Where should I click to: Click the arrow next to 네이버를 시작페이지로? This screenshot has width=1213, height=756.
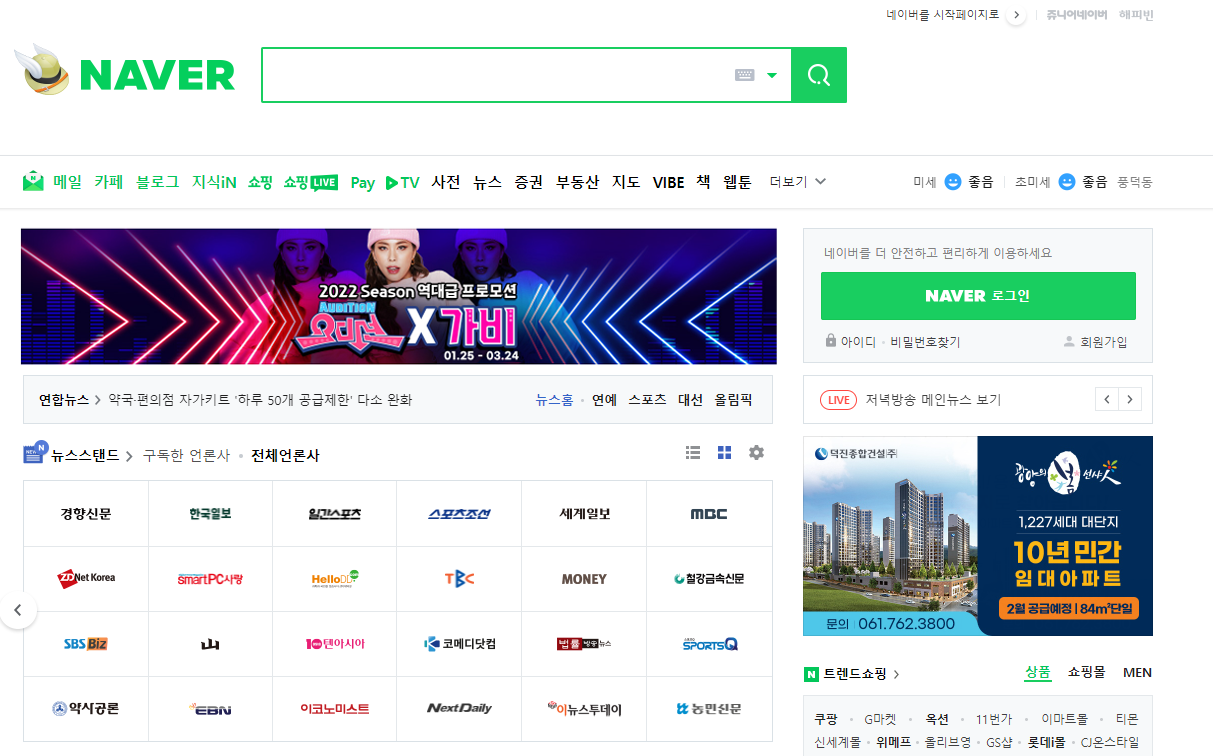coord(1017,15)
